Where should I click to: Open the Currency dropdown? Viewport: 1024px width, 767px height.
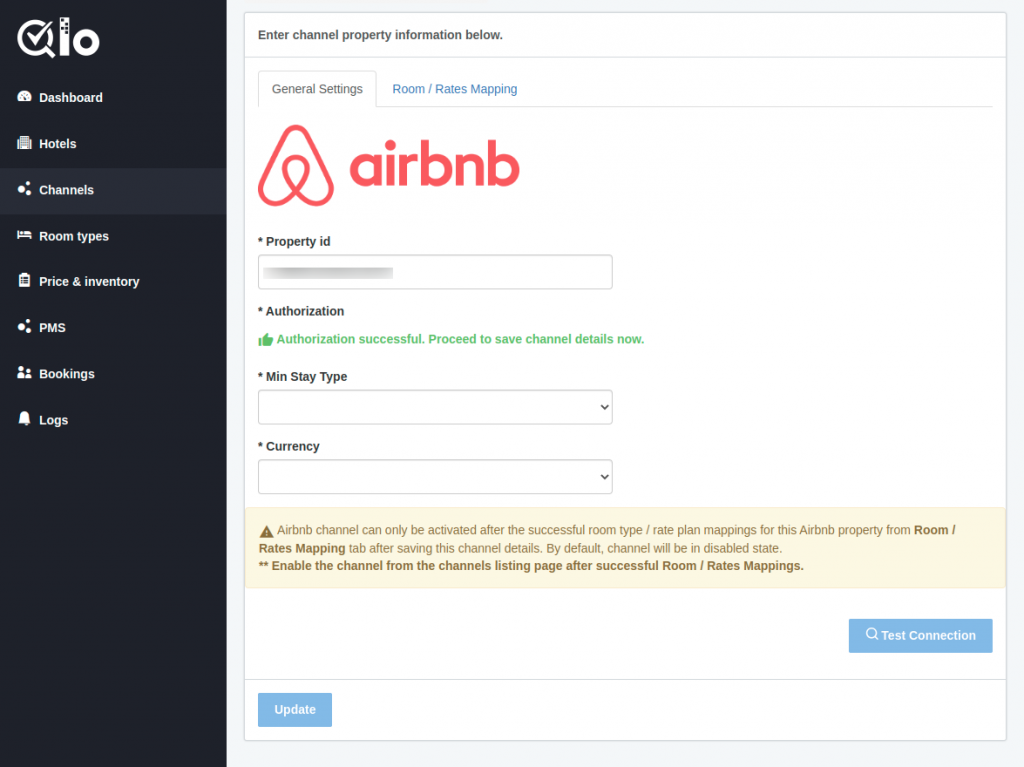click(x=435, y=477)
